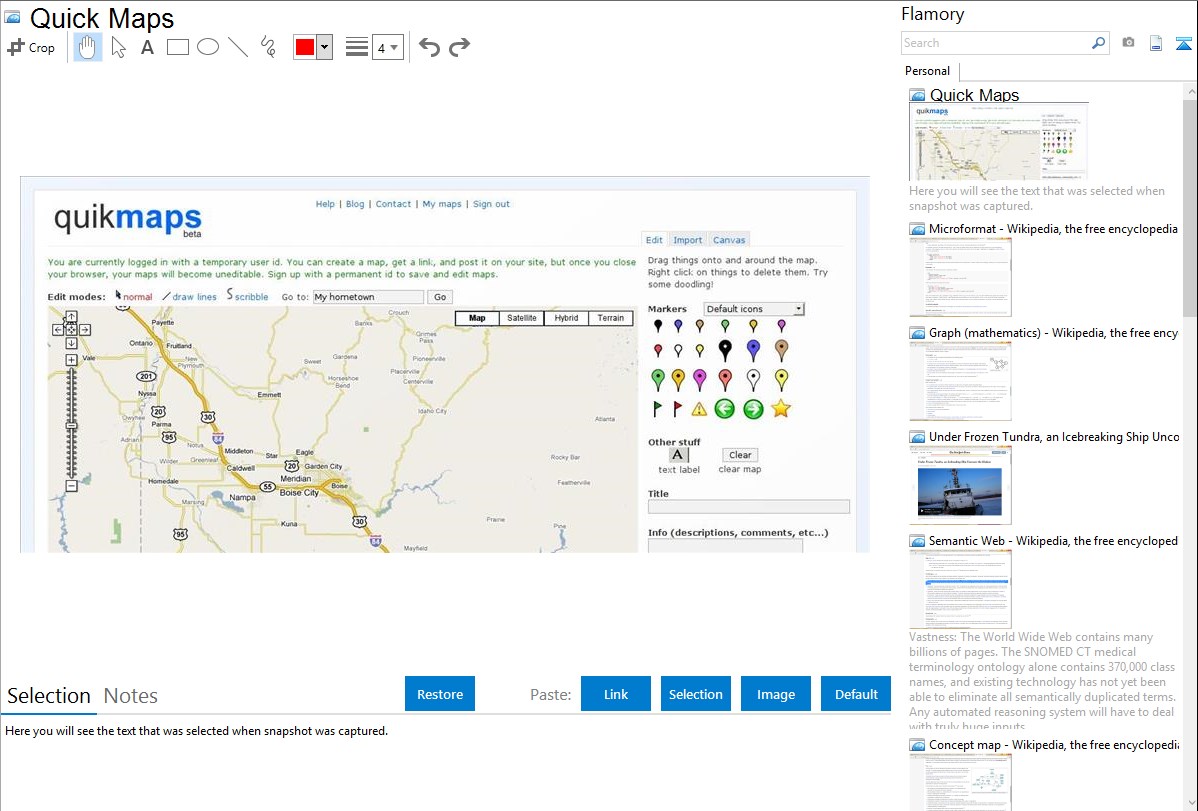Click the camera capture snapshot icon
This screenshot has height=811, width=1198.
[1128, 43]
